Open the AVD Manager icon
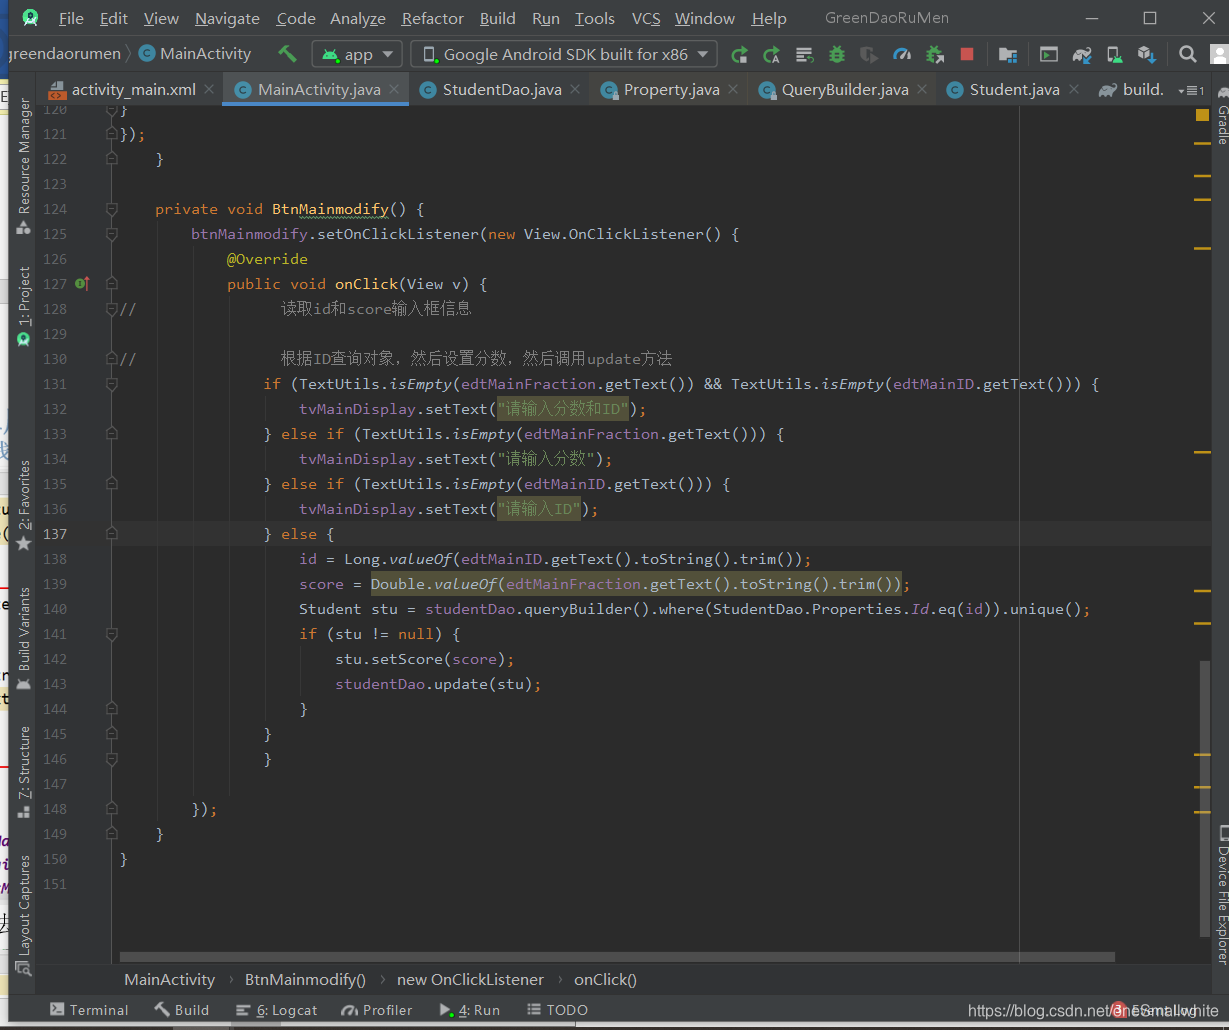The width and height of the screenshot is (1229, 1030). pyautogui.click(x=1113, y=54)
